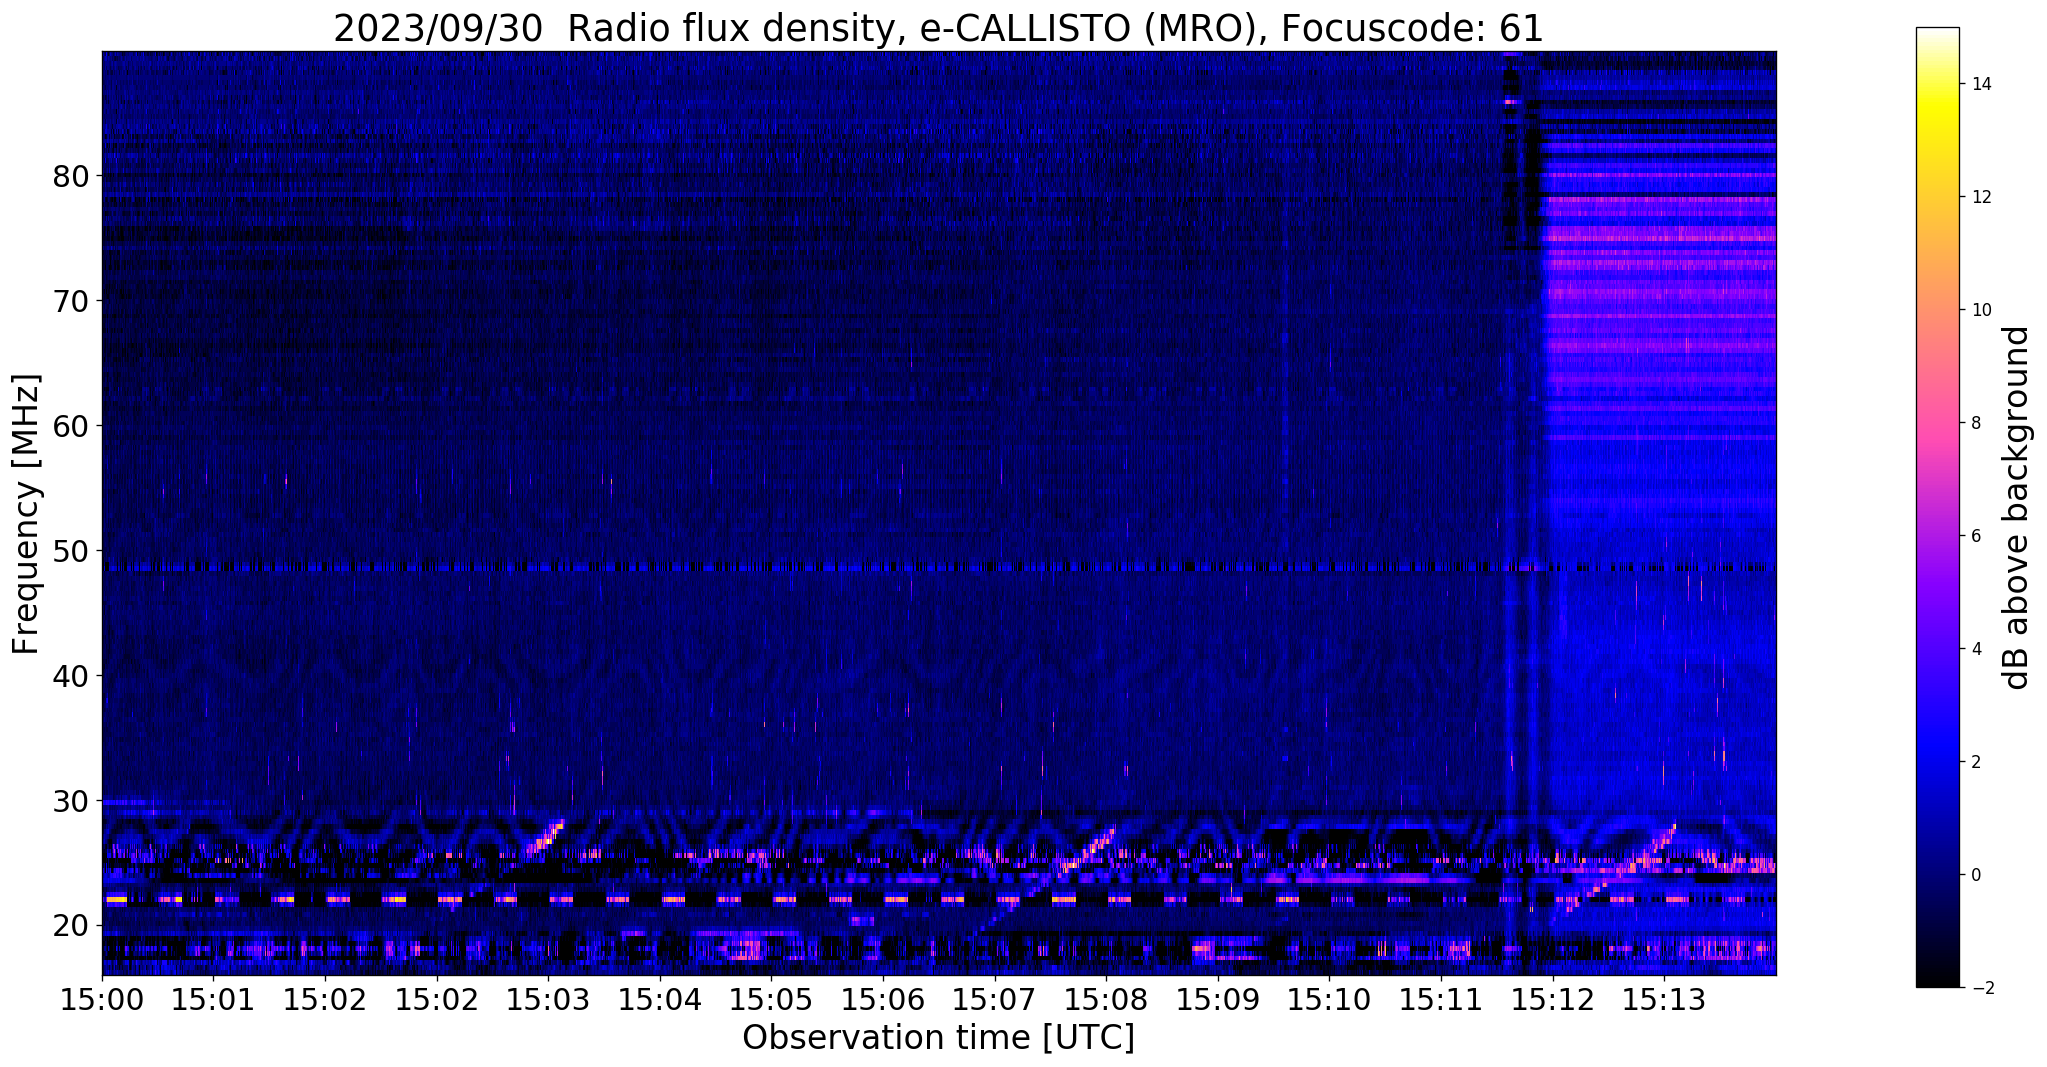Viewport: 2047px width, 1067px height.
Task: Click the colorbar tick label 10
Action: pos(1981,310)
